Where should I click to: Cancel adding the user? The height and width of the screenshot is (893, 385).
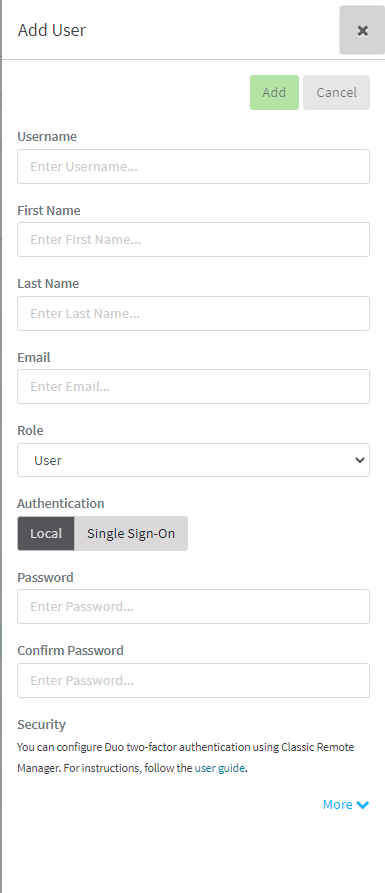coord(336,92)
